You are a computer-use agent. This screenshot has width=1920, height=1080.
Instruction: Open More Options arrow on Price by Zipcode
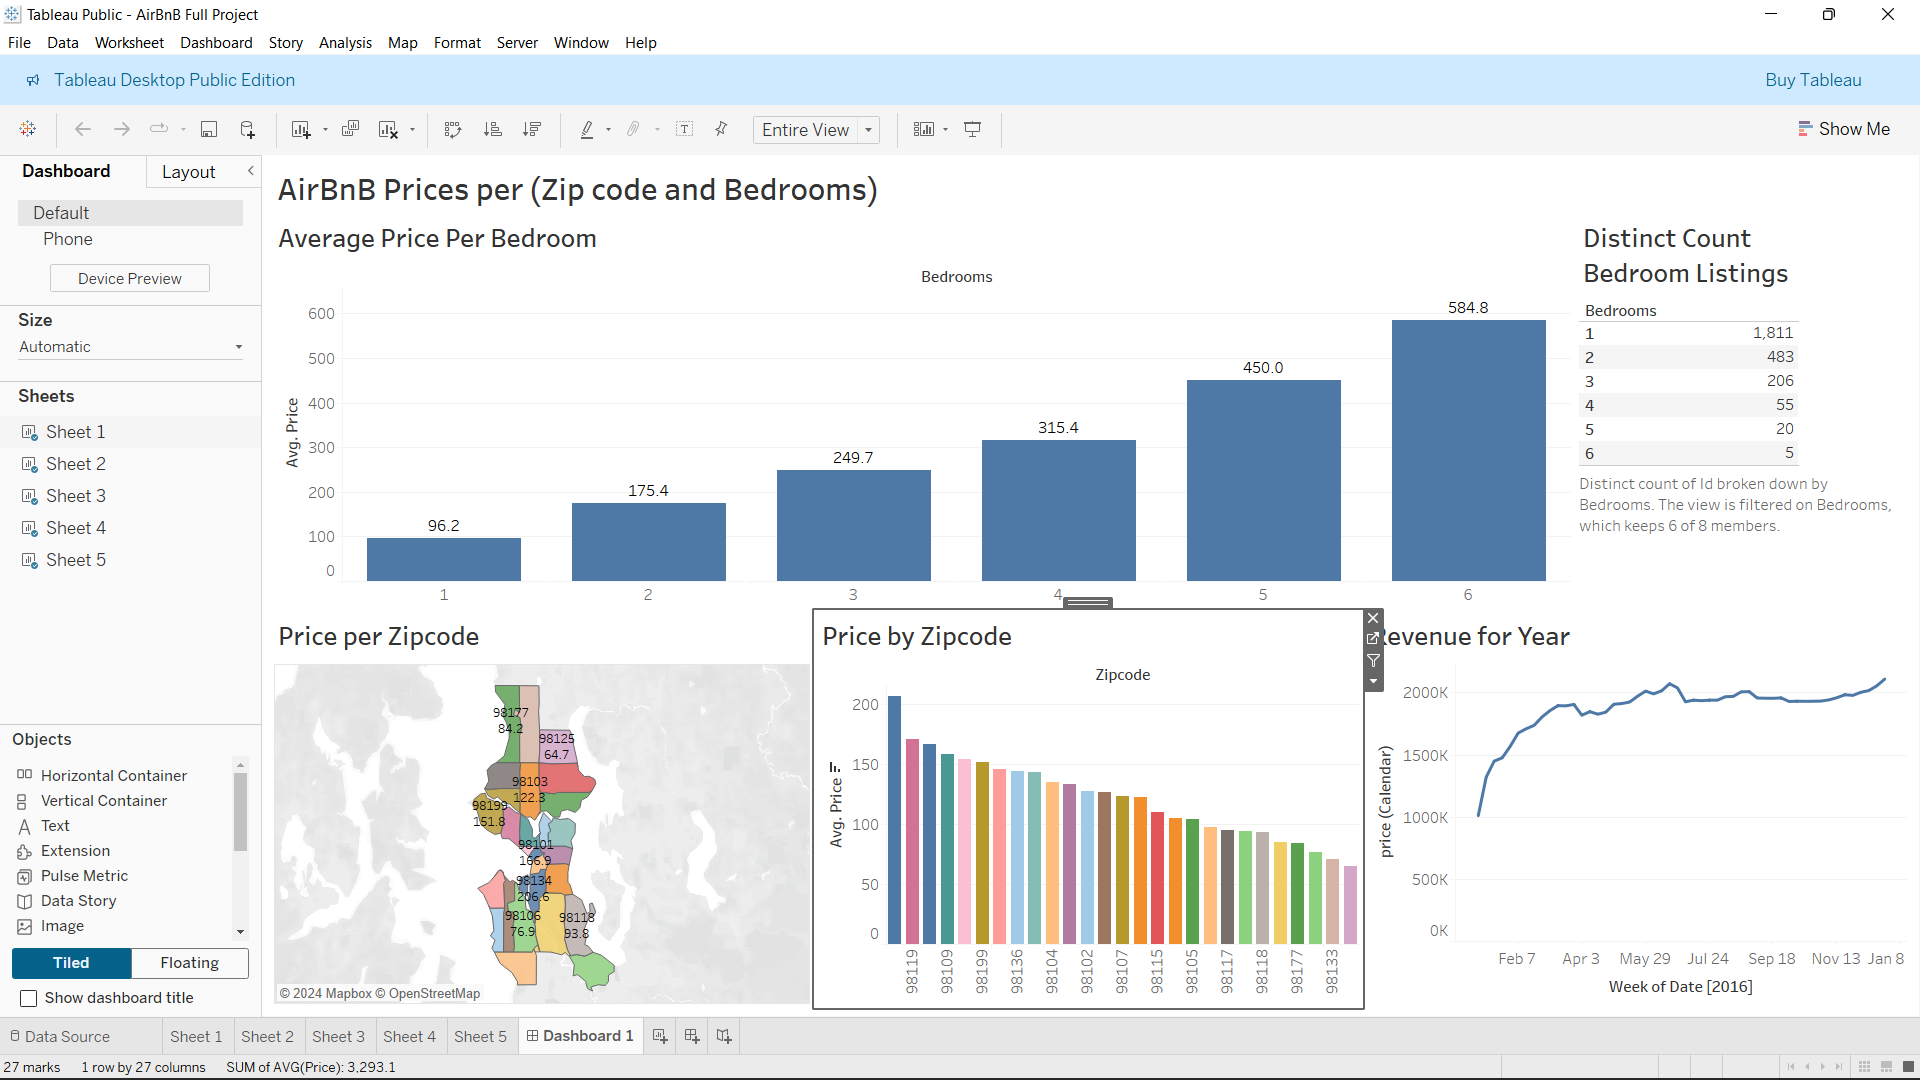[x=1373, y=682]
